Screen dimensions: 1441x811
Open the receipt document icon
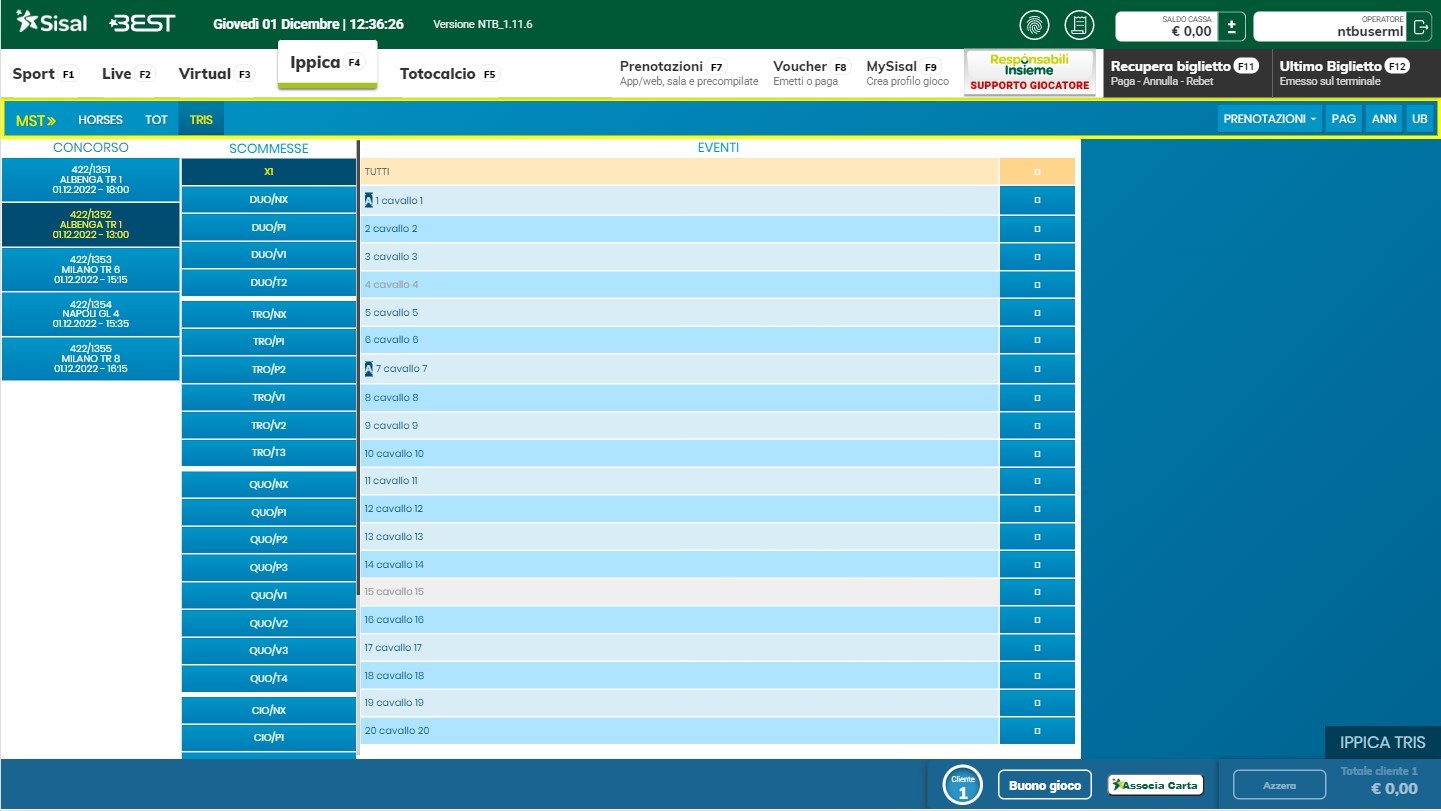tap(1080, 25)
